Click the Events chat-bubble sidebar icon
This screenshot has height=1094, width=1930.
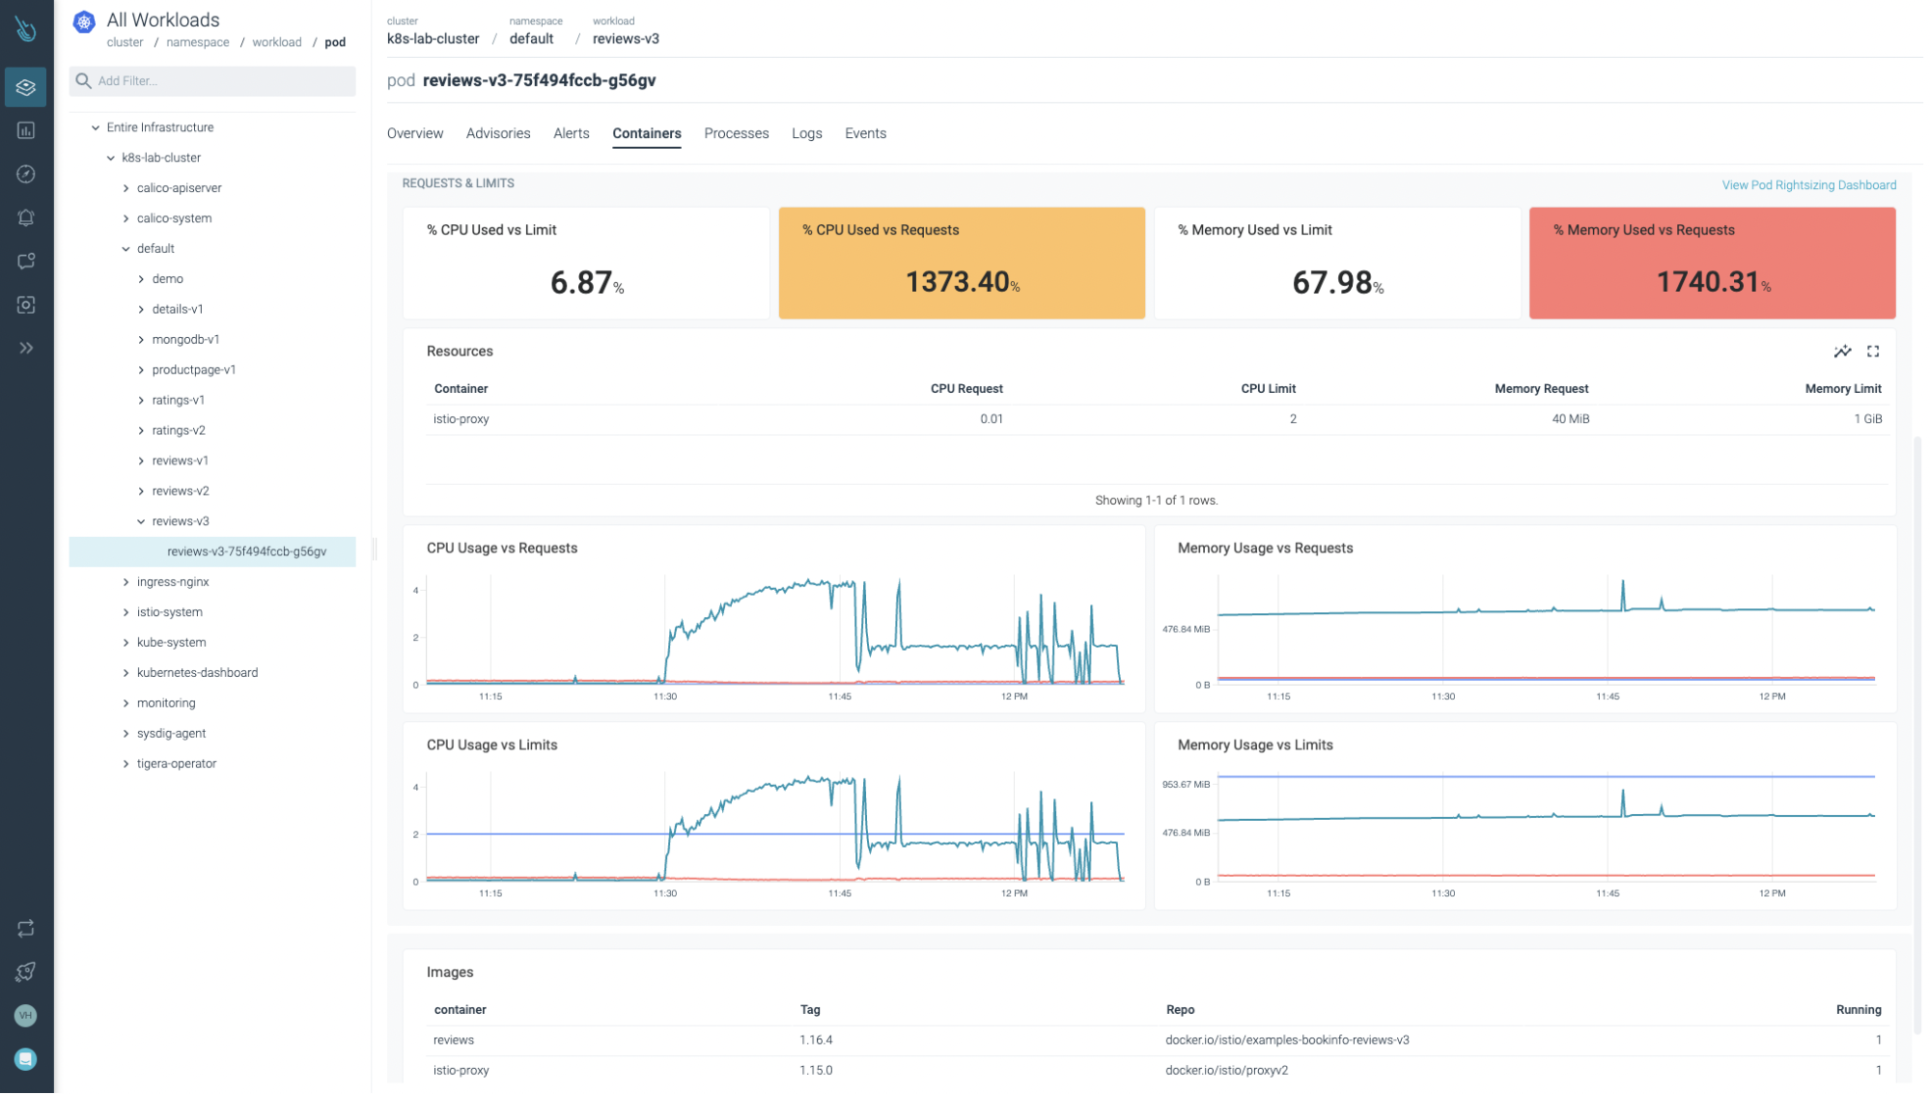(26, 261)
